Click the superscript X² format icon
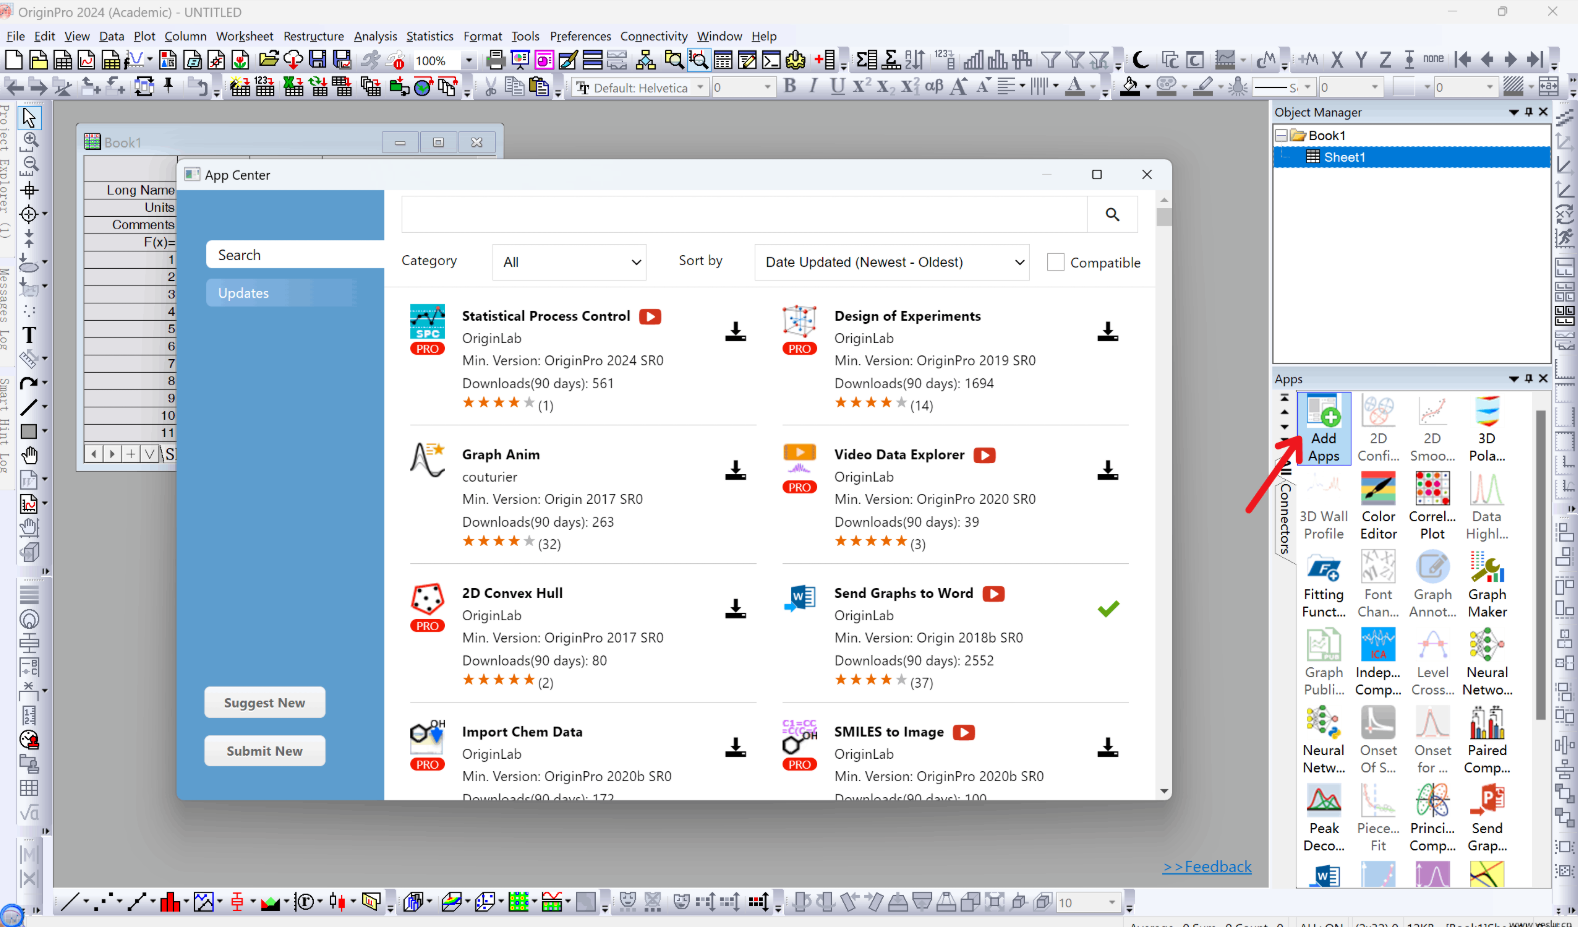 [862, 86]
